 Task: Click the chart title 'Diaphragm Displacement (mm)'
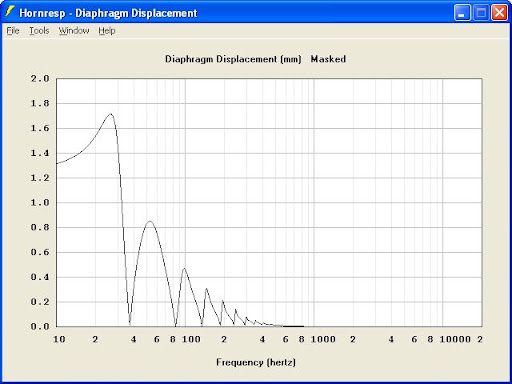click(x=233, y=59)
